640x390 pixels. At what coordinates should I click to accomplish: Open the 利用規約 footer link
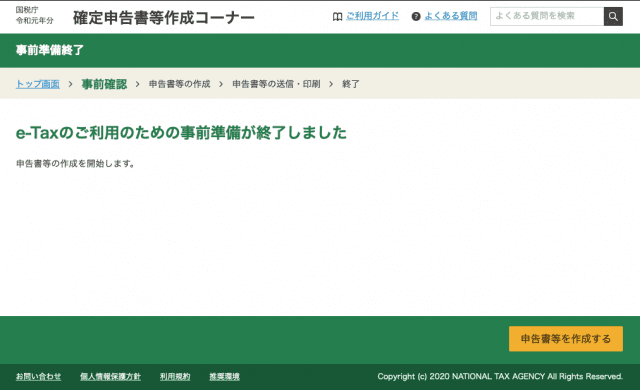pyautogui.click(x=175, y=377)
